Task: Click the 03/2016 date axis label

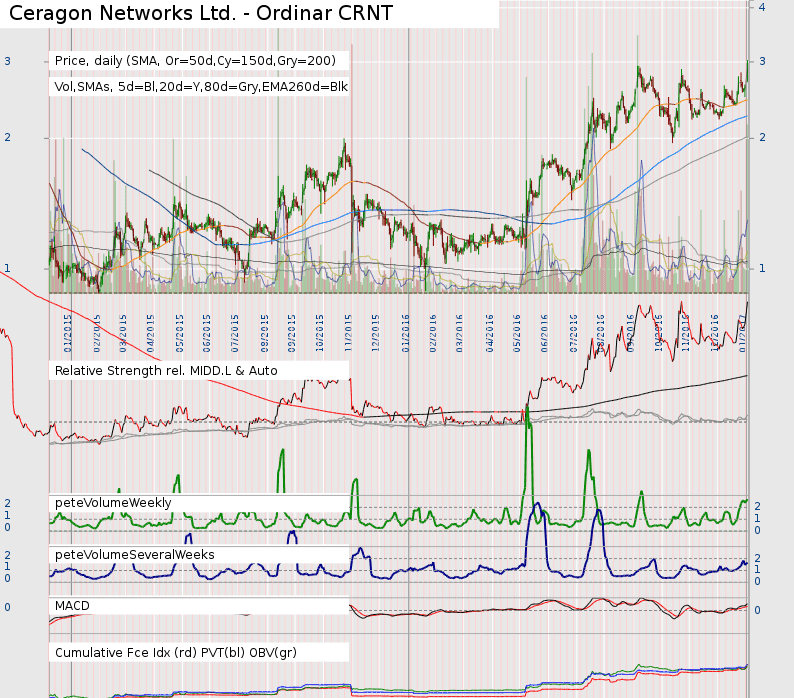Action: 459,333
